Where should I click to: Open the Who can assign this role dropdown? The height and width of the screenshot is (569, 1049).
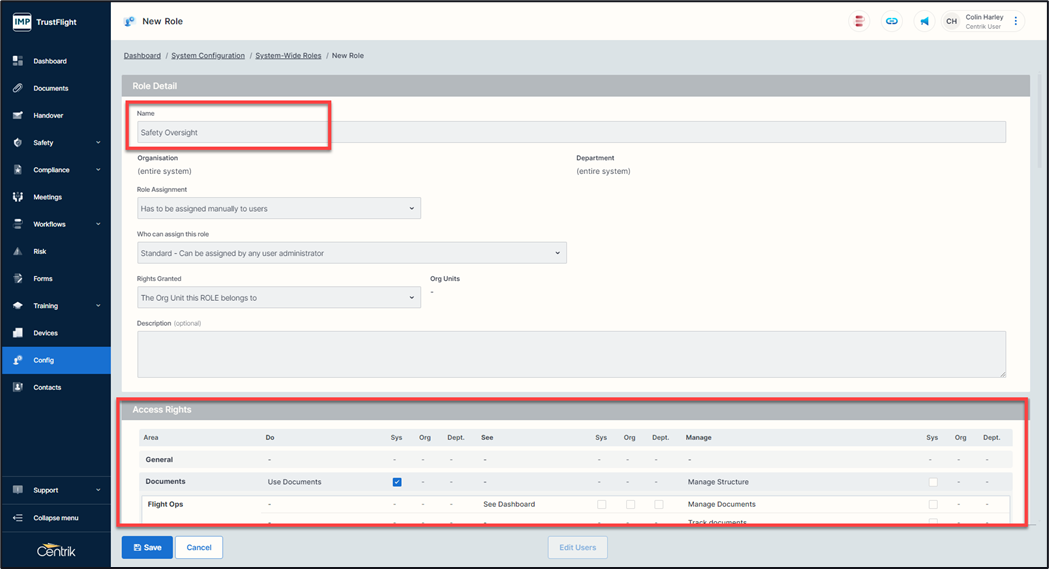point(351,253)
